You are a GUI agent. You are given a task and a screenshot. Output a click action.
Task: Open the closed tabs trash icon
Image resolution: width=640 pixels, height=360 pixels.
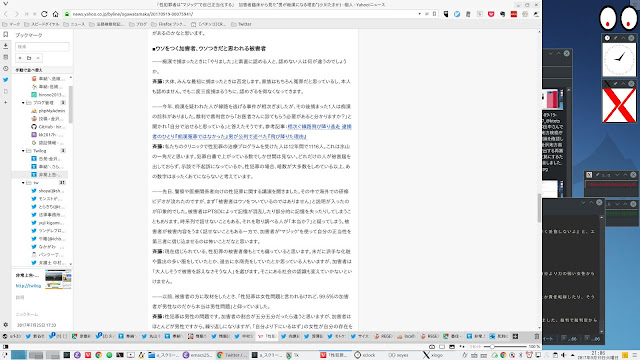coord(536,336)
